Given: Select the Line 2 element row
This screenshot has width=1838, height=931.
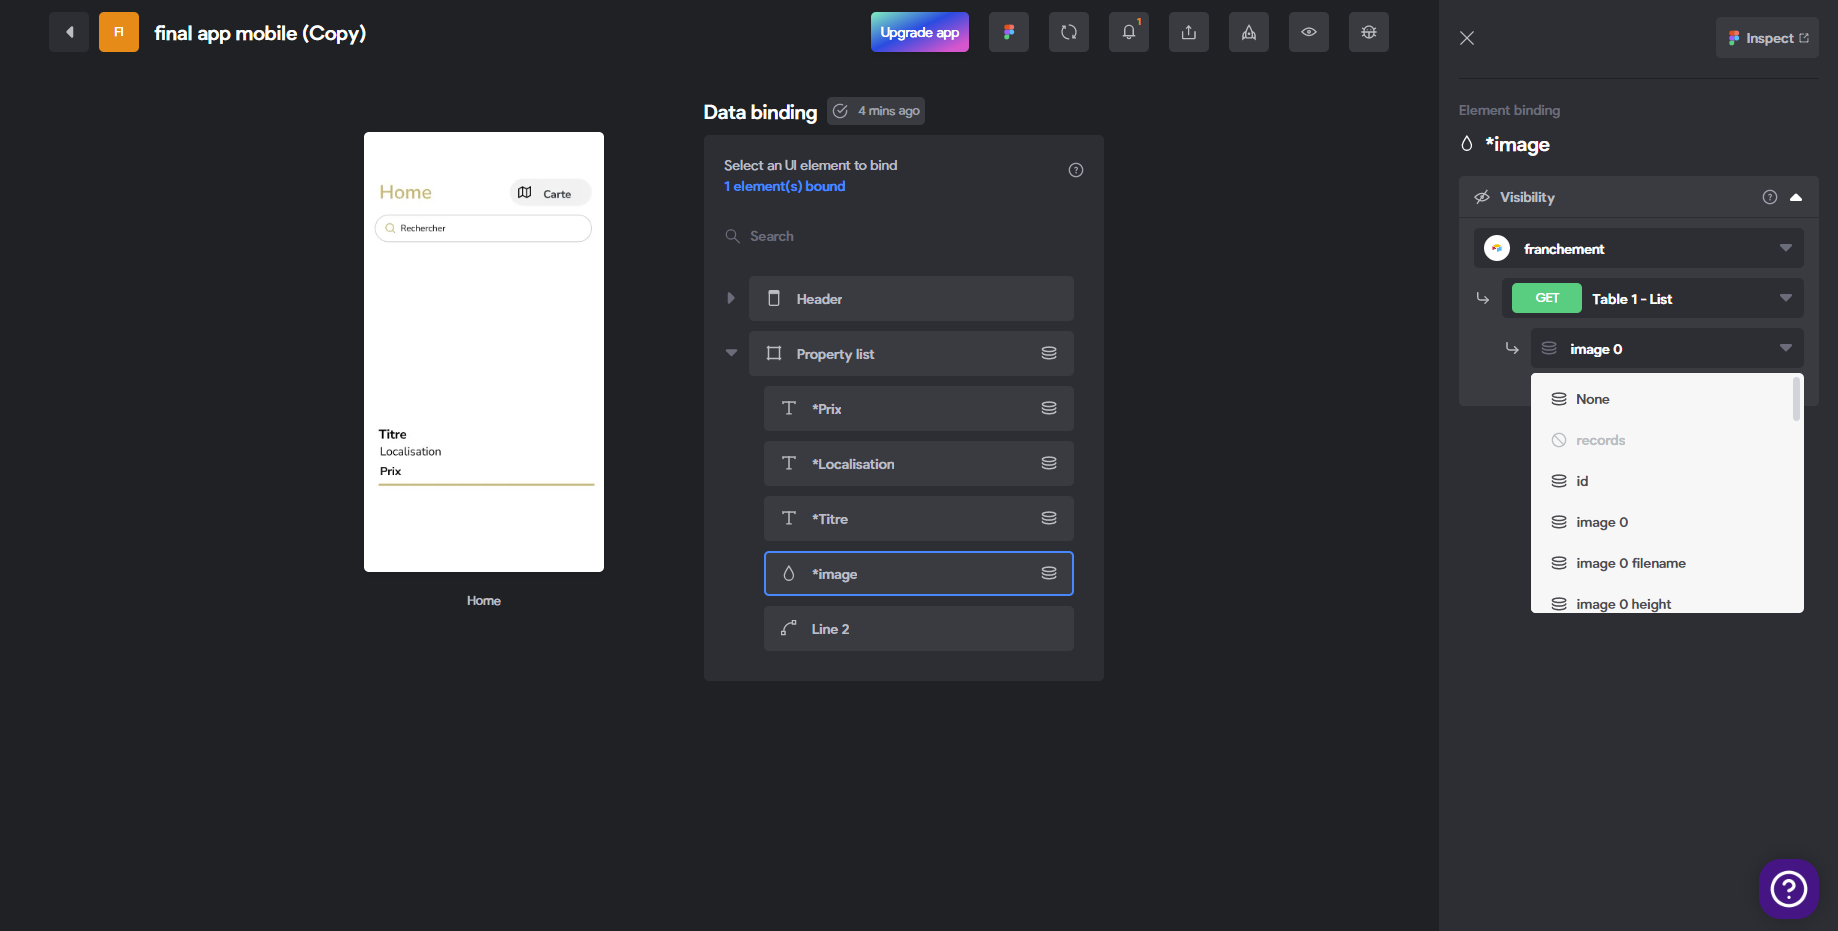Looking at the screenshot, I should coord(919,629).
